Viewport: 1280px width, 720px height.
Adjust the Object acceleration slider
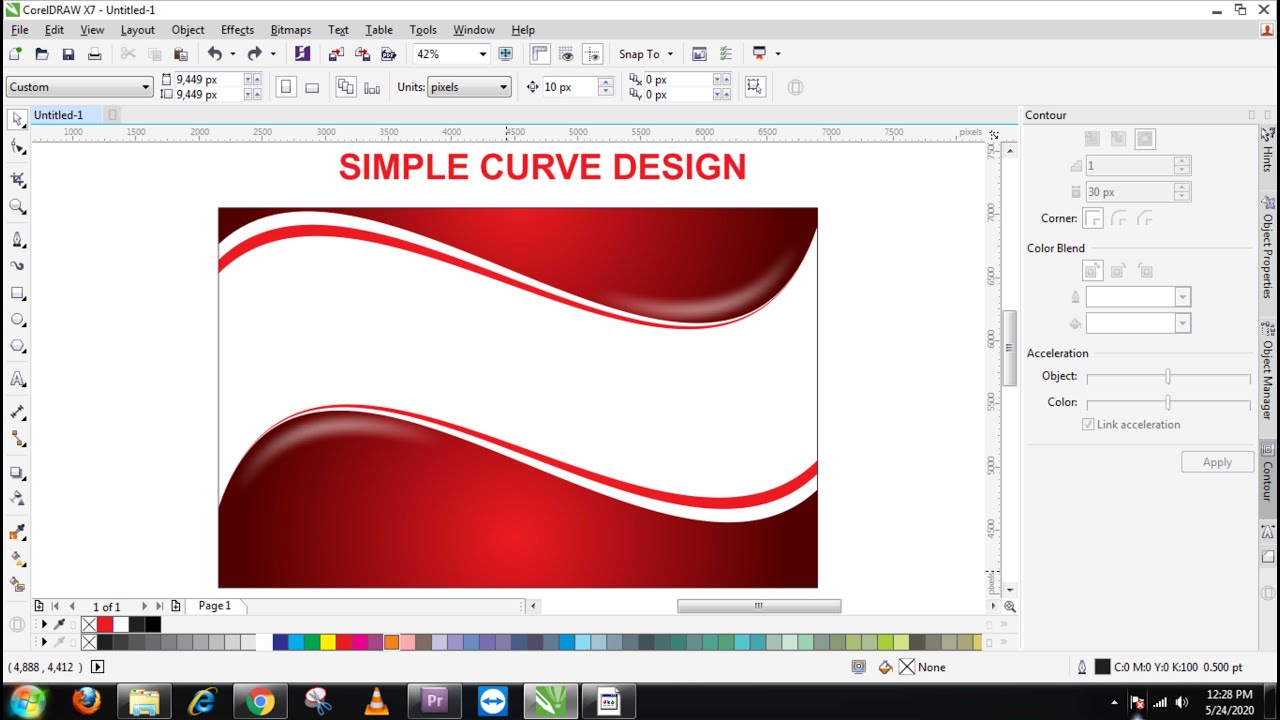(1168, 377)
